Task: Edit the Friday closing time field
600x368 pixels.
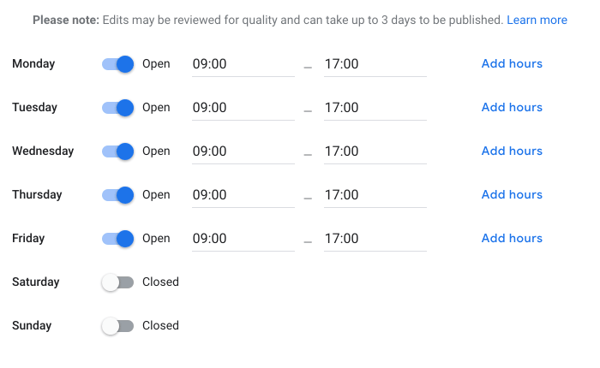Action: coord(375,239)
